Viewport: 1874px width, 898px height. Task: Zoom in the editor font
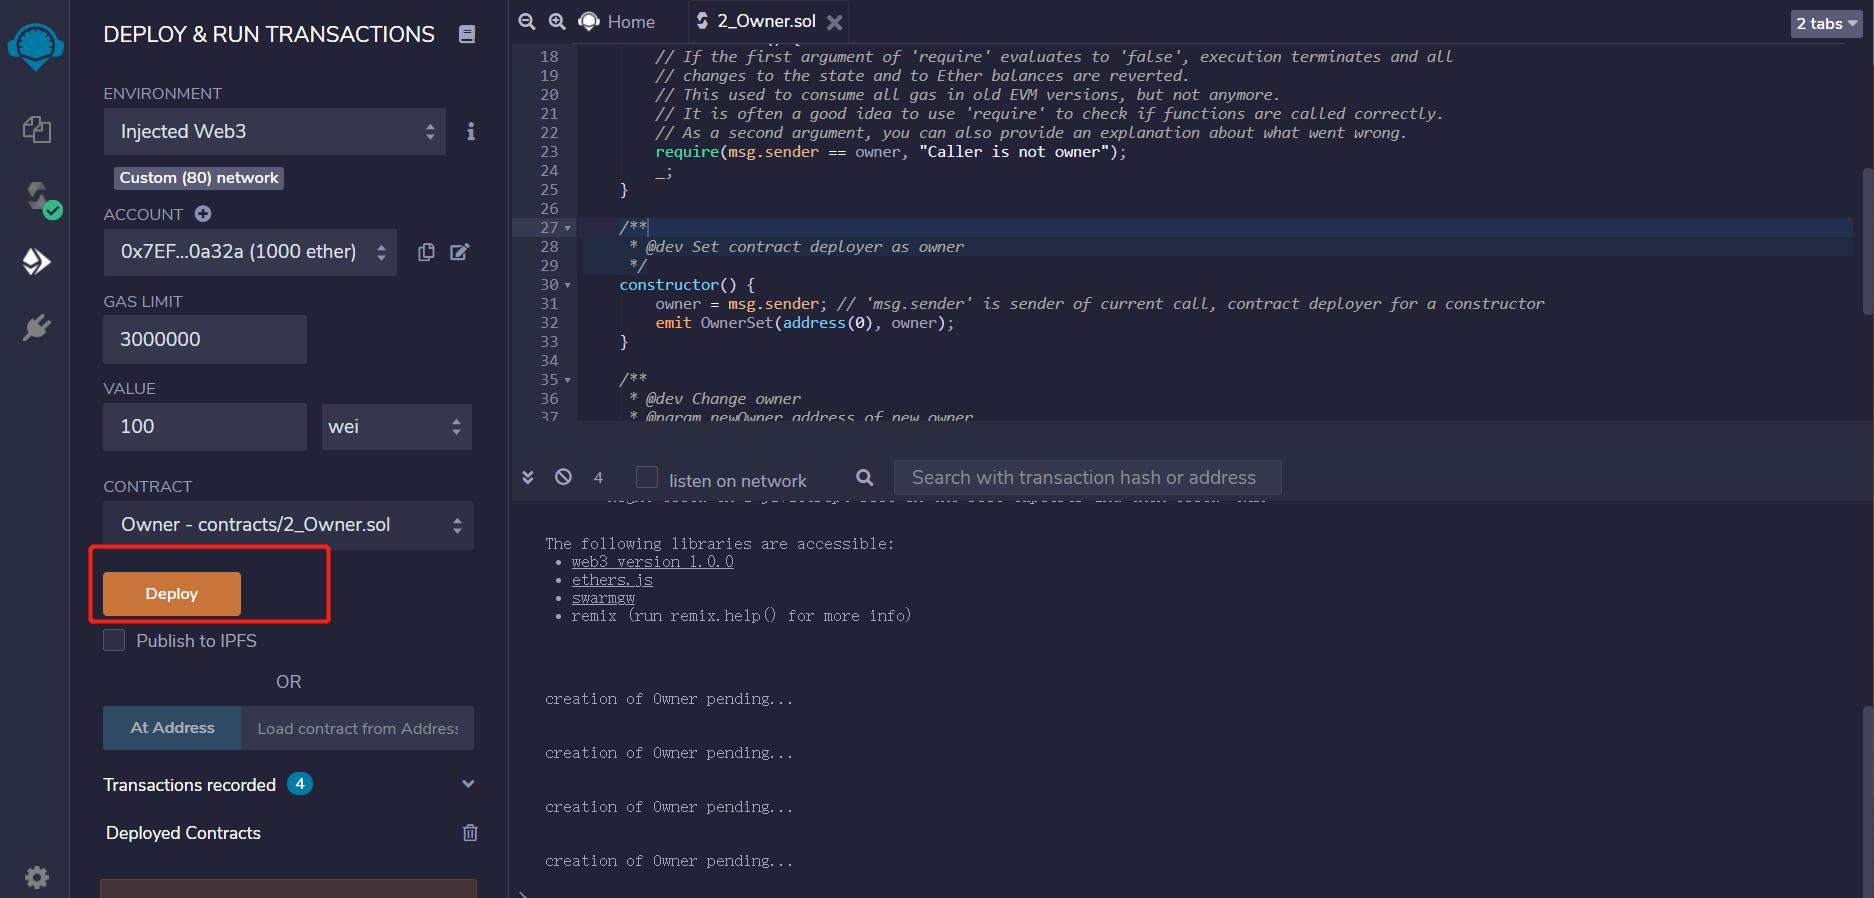(557, 21)
